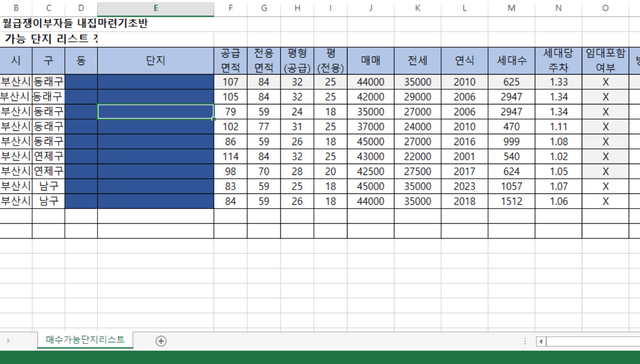Click the sheet tab scroll arrow
This screenshot has height=364, width=640.
pyautogui.click(x=8, y=341)
